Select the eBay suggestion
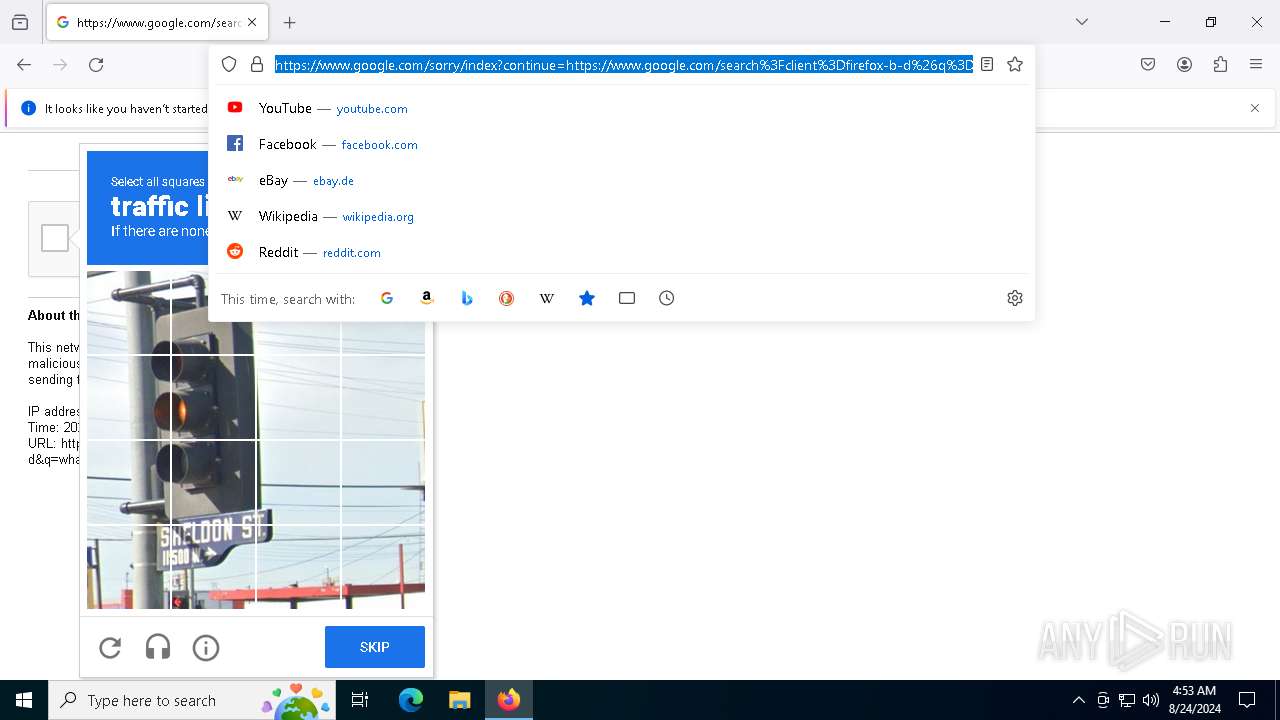 point(621,180)
